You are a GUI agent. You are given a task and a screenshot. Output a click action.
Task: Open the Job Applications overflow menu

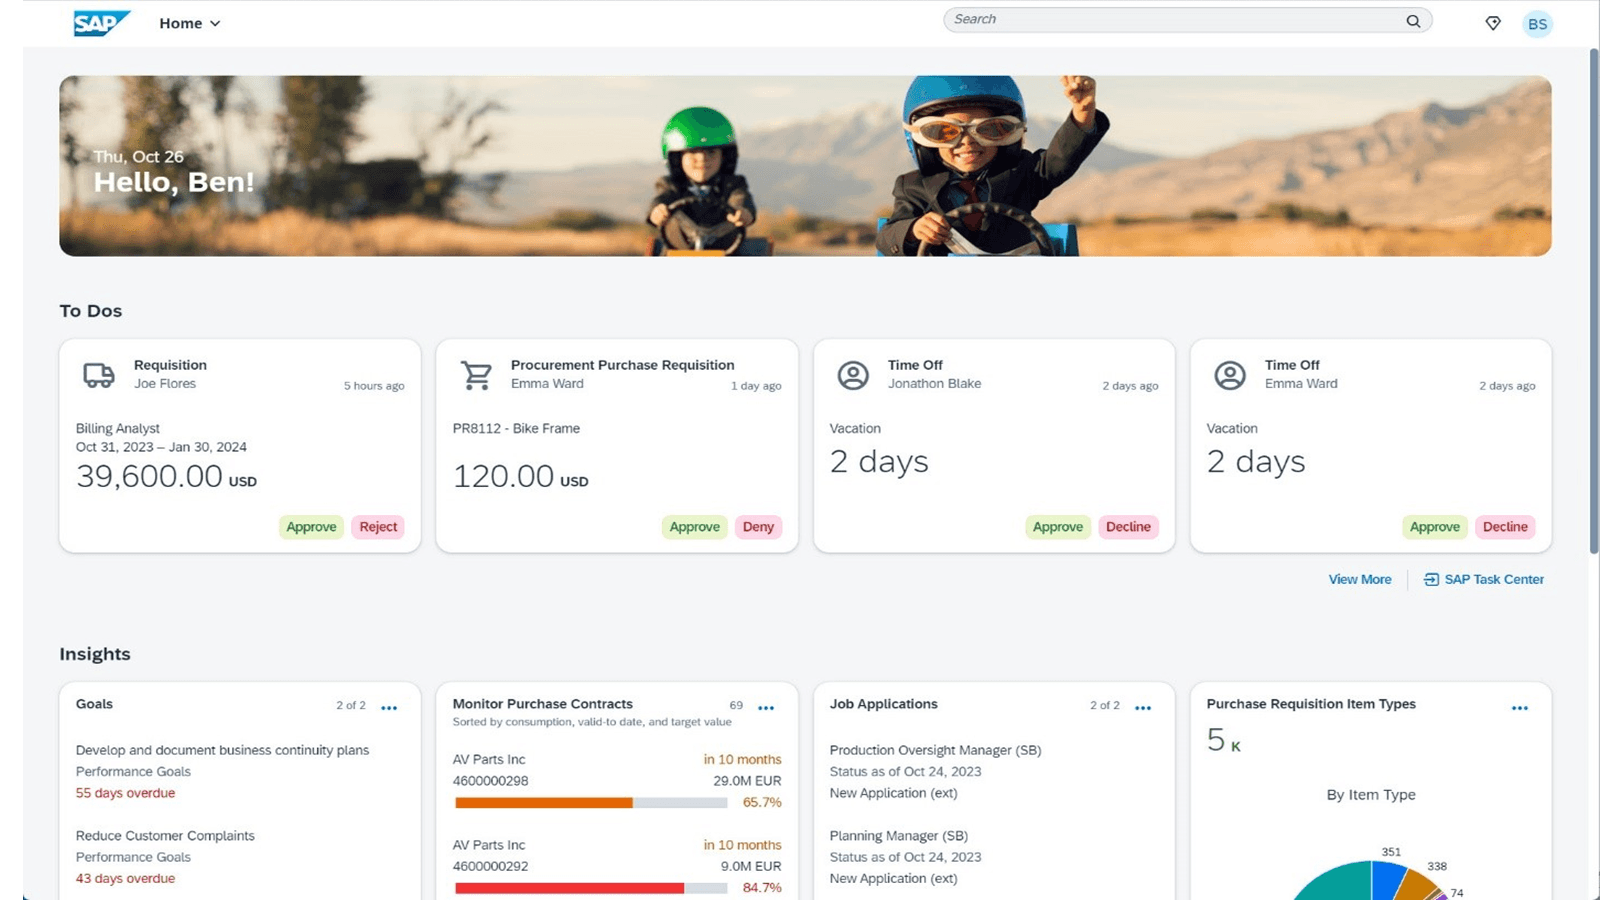1143,708
